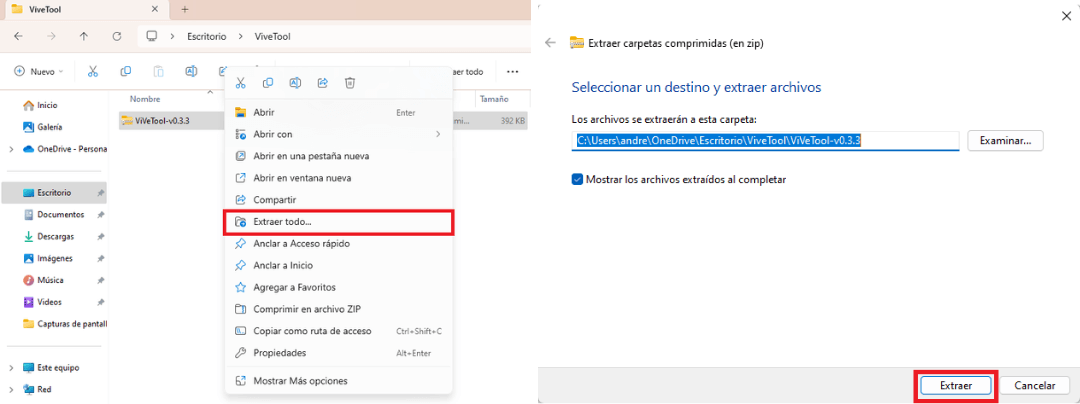This screenshot has width=1080, height=404.
Task: Choose Agregar a Favoritos
Action: 338,288
